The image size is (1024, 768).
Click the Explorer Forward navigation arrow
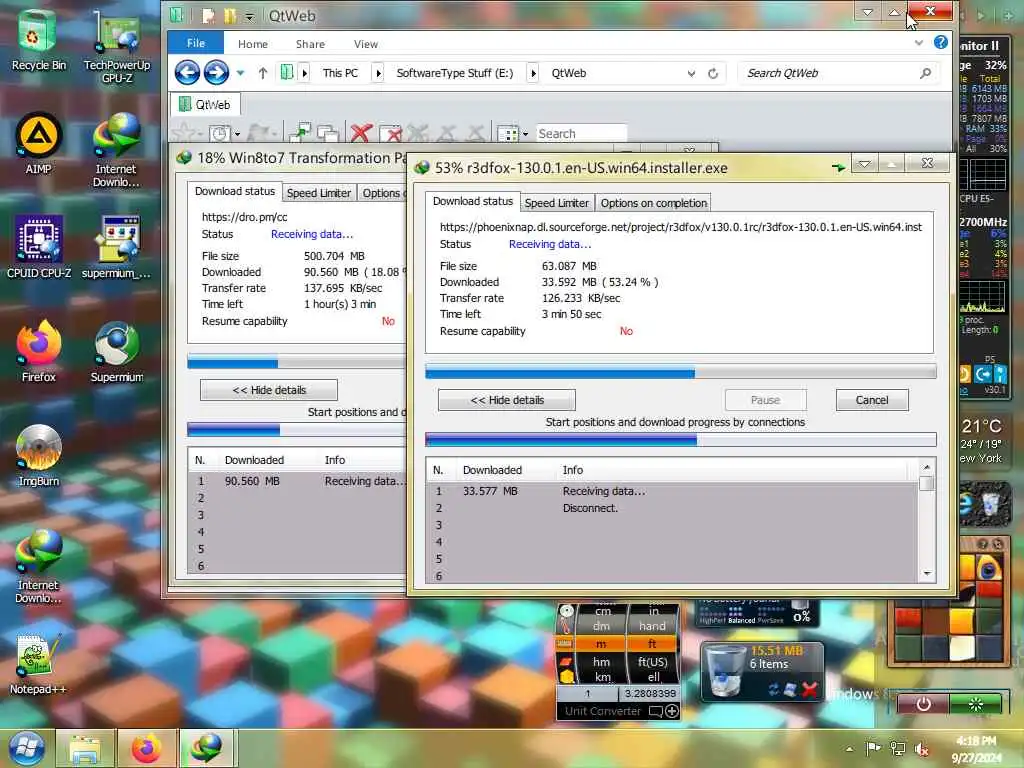[216, 72]
